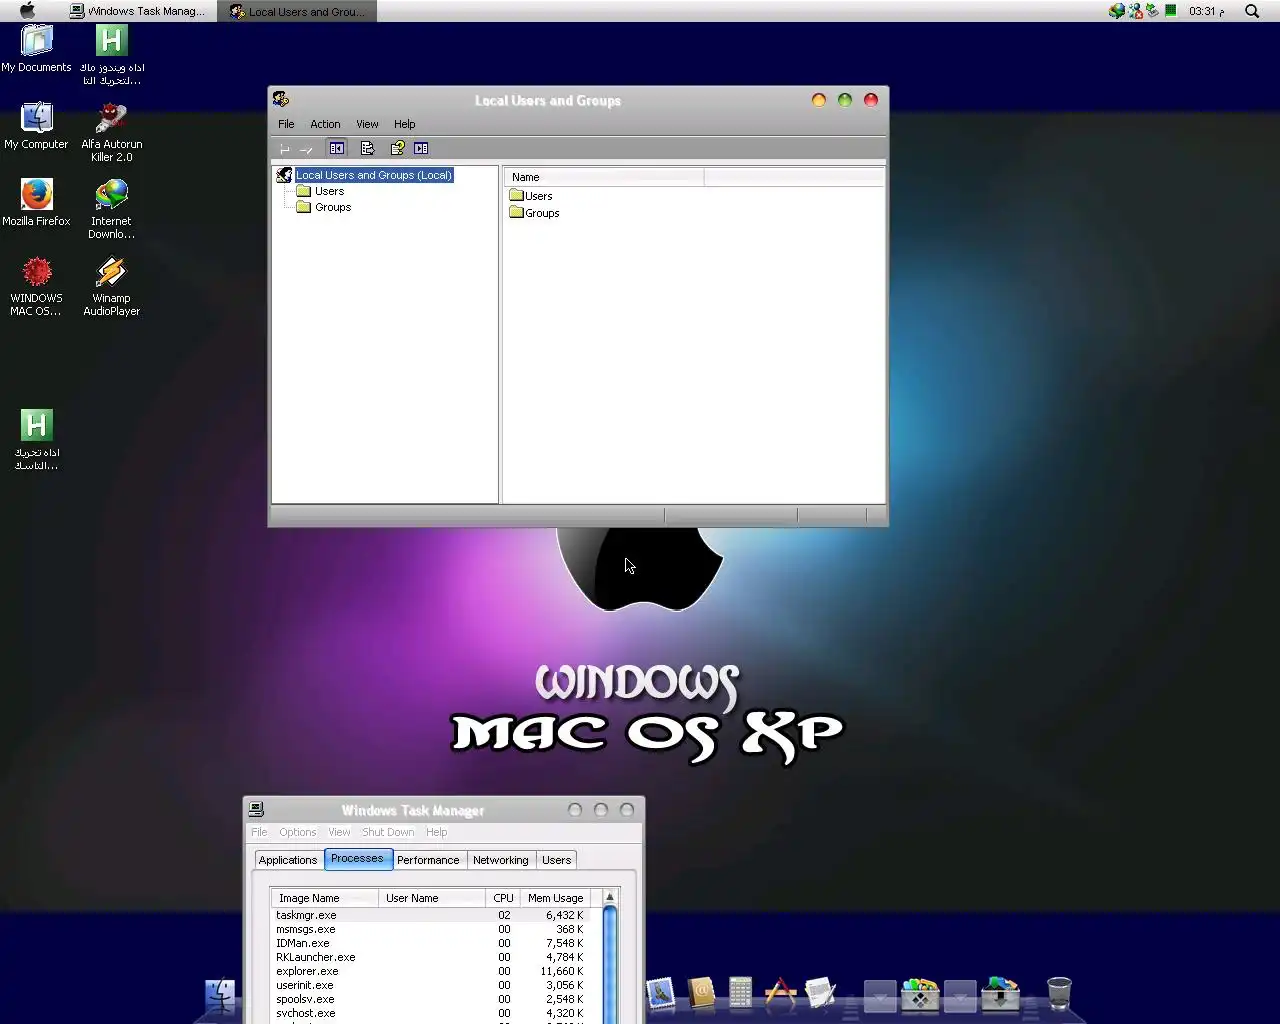Screen dimensions: 1280x1024
Task: Select explorer.exe process row
Action: point(430,971)
